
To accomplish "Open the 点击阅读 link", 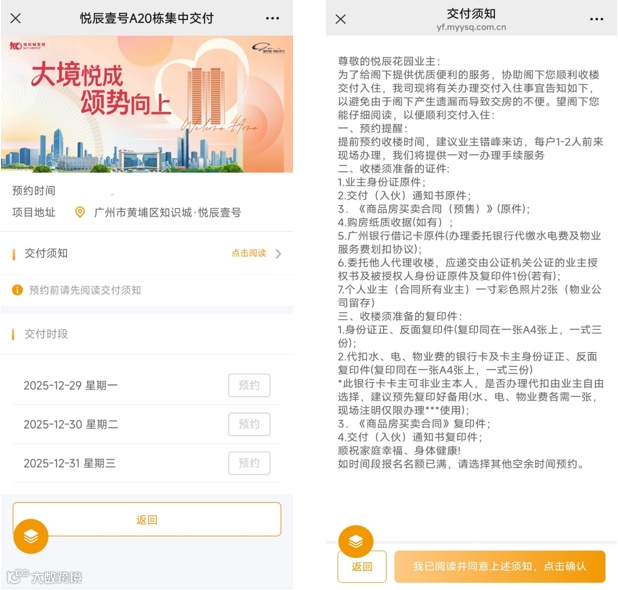I will click(249, 253).
